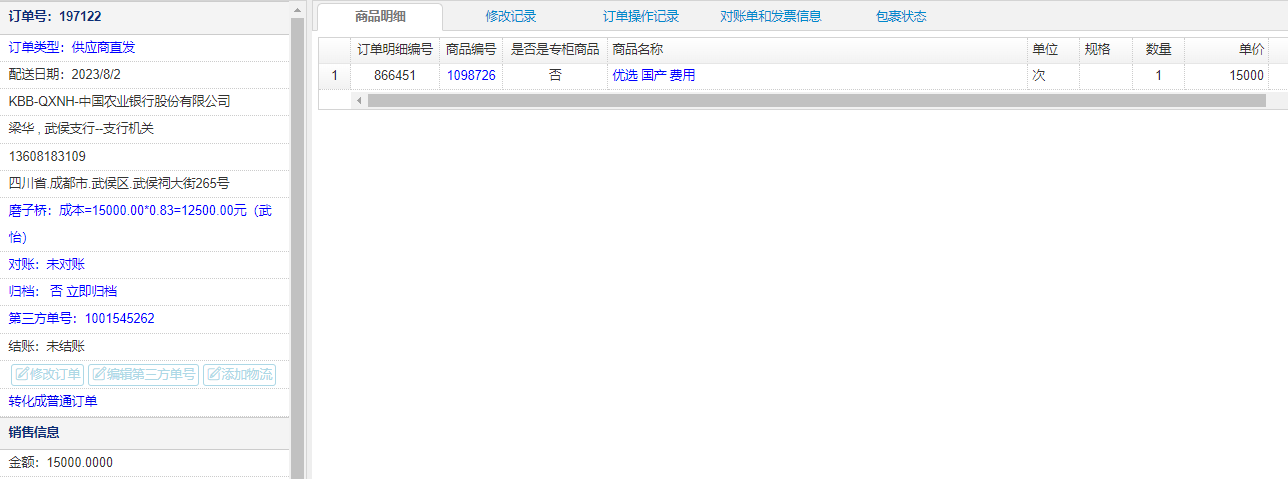Click the 订单类型：供应商直发 line

pyautogui.click(x=72, y=47)
